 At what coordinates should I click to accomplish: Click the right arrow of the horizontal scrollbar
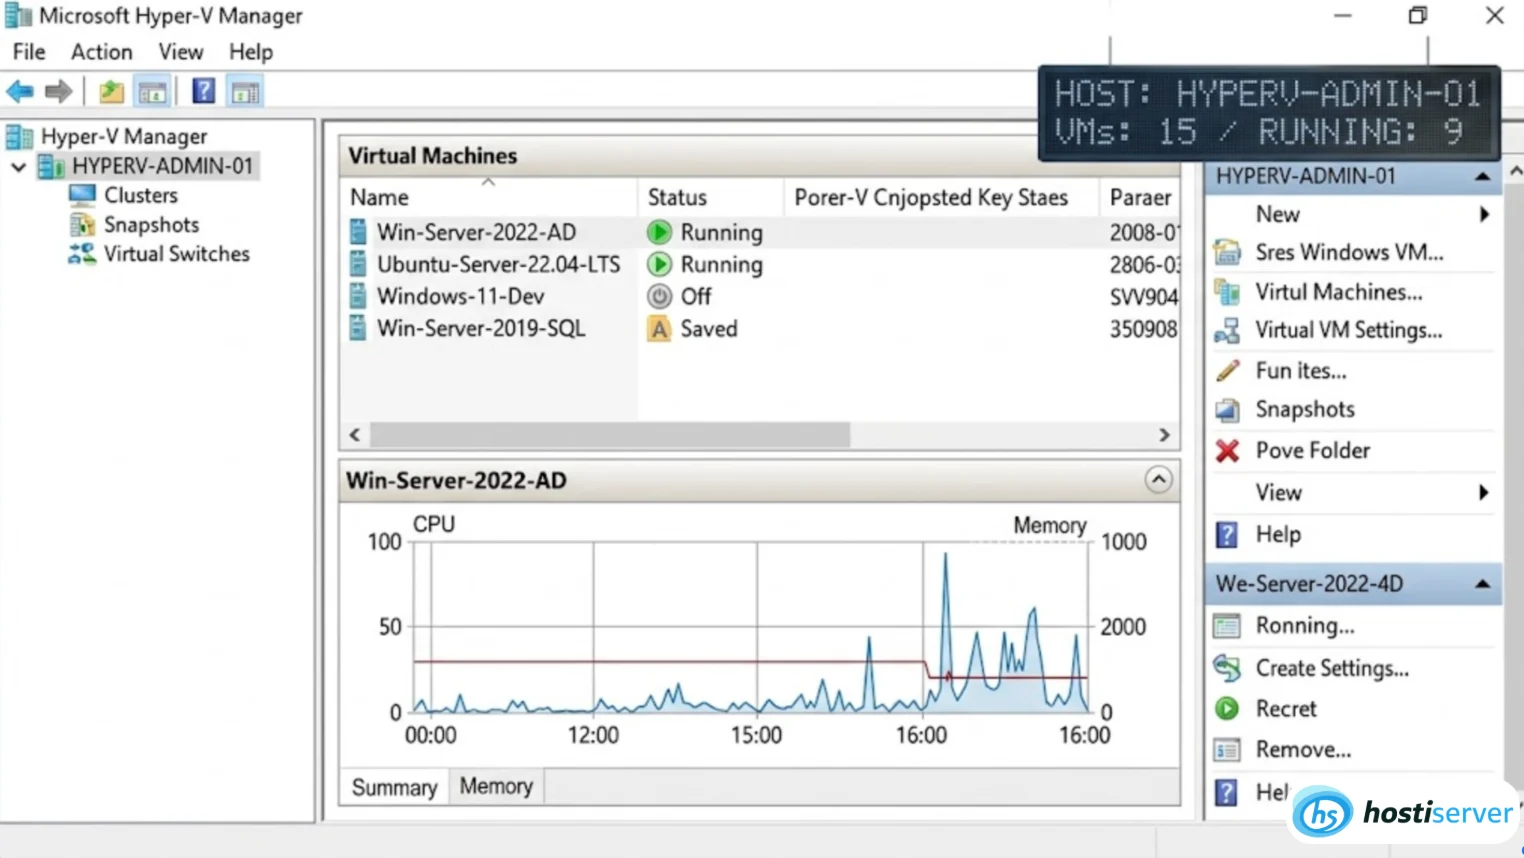pos(1164,435)
